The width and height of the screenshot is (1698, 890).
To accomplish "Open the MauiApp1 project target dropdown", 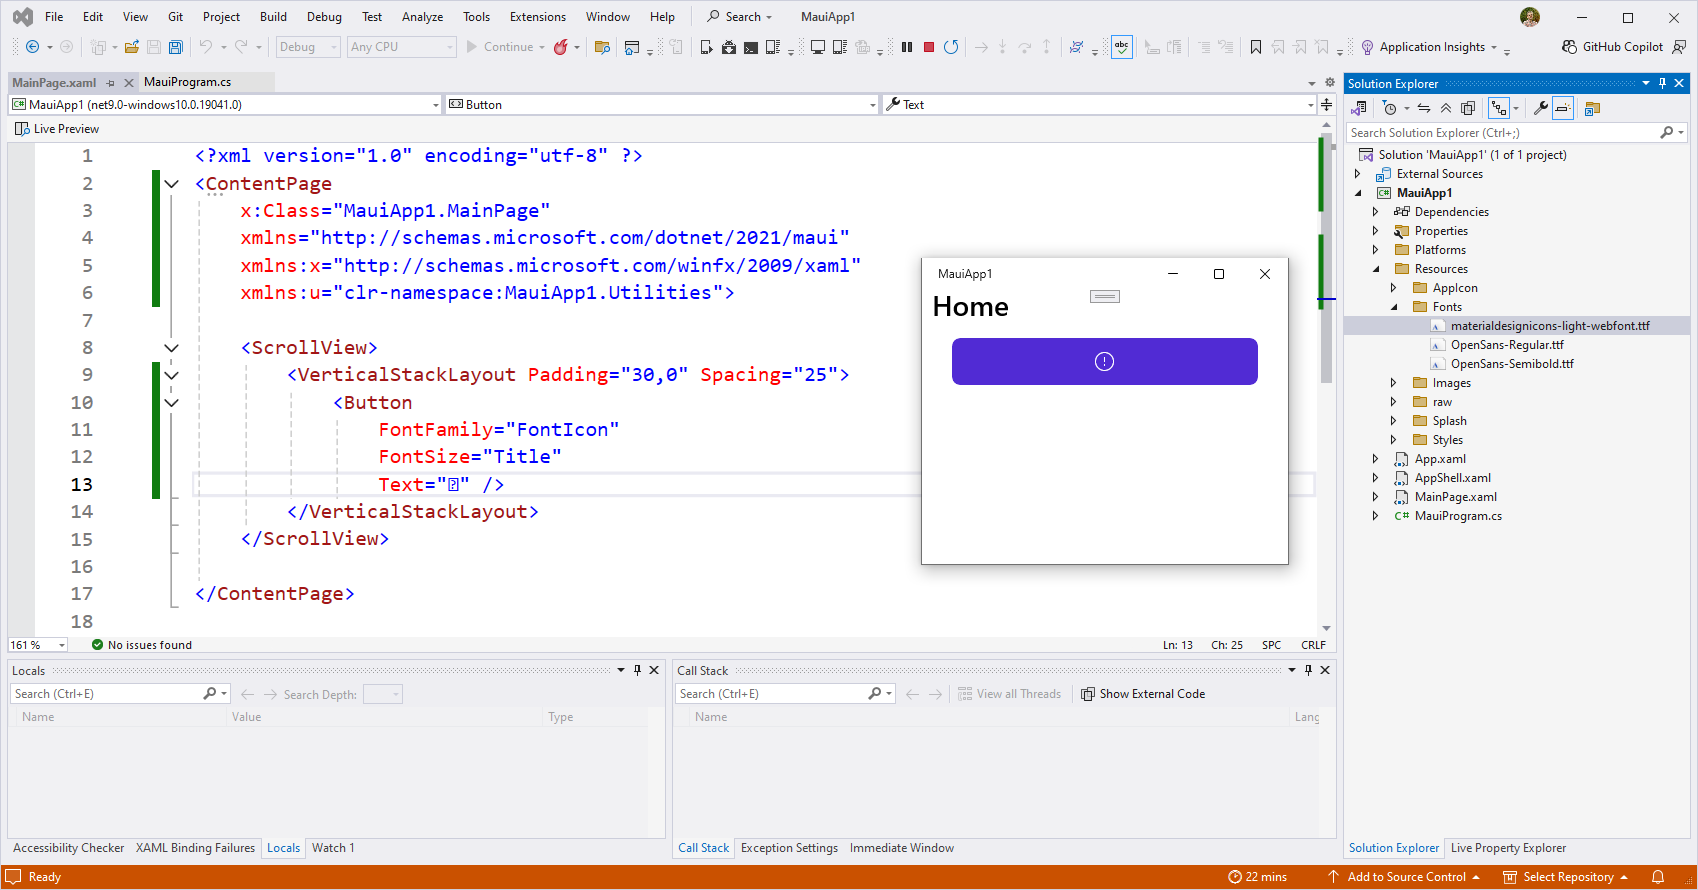I will click(225, 104).
